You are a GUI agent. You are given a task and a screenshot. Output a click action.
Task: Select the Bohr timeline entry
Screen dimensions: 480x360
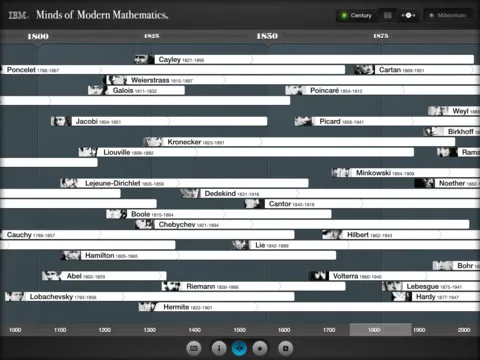[x=456, y=266]
